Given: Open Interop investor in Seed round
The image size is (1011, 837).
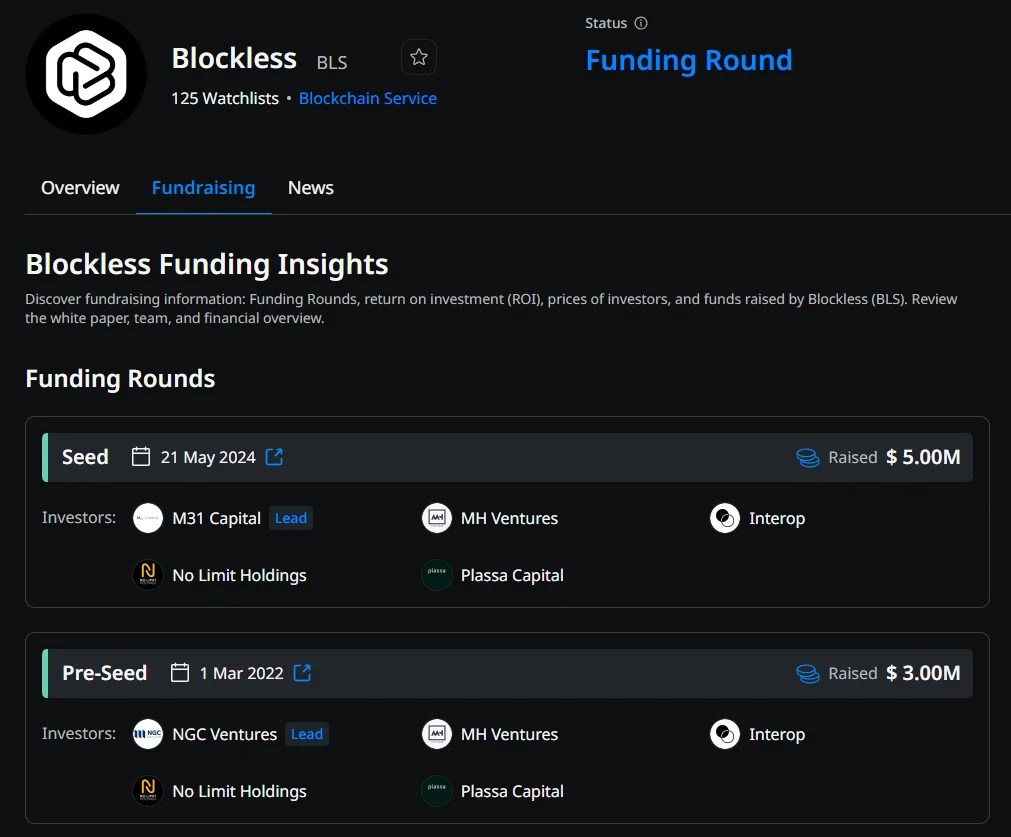Looking at the screenshot, I should pyautogui.click(x=777, y=518).
